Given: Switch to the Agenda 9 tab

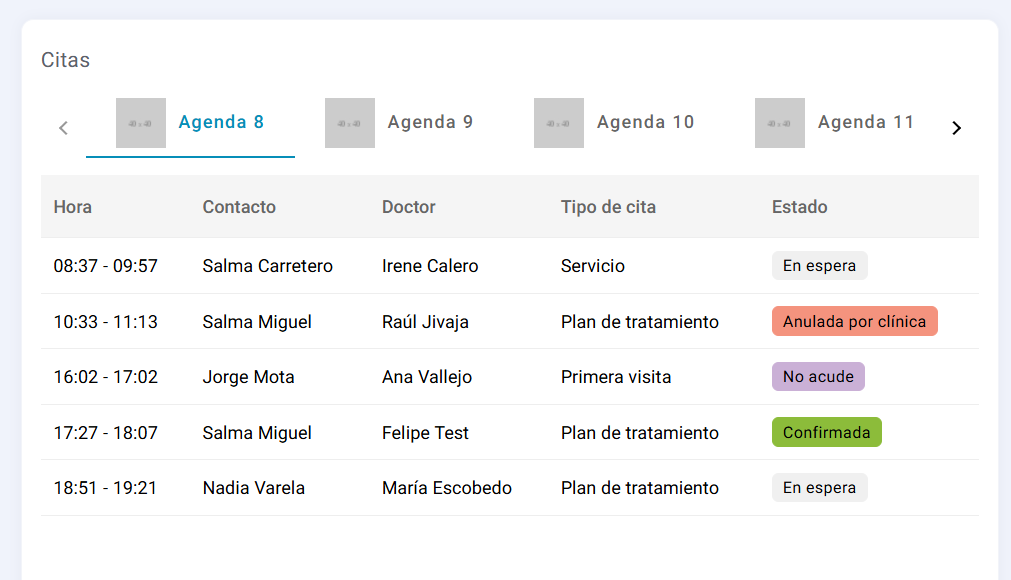Looking at the screenshot, I should click(x=399, y=123).
